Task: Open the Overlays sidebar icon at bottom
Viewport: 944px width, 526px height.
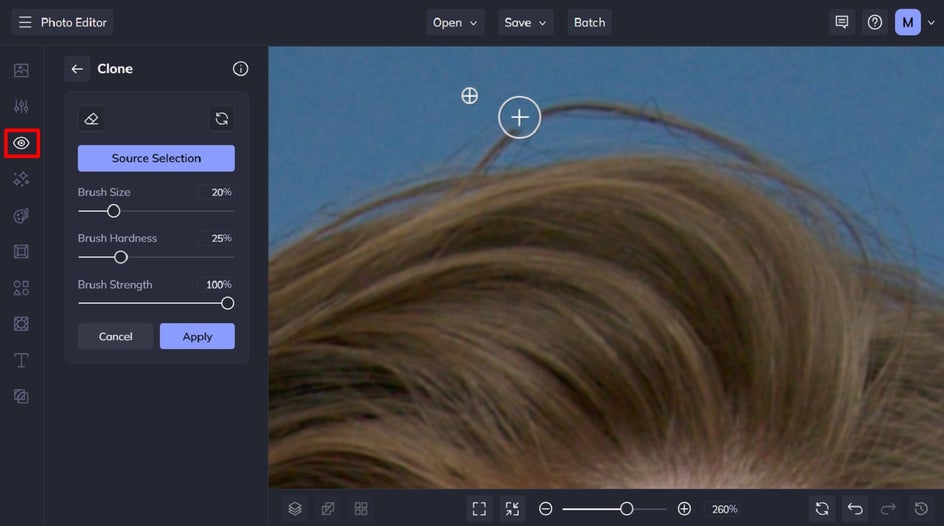Action: (21, 396)
